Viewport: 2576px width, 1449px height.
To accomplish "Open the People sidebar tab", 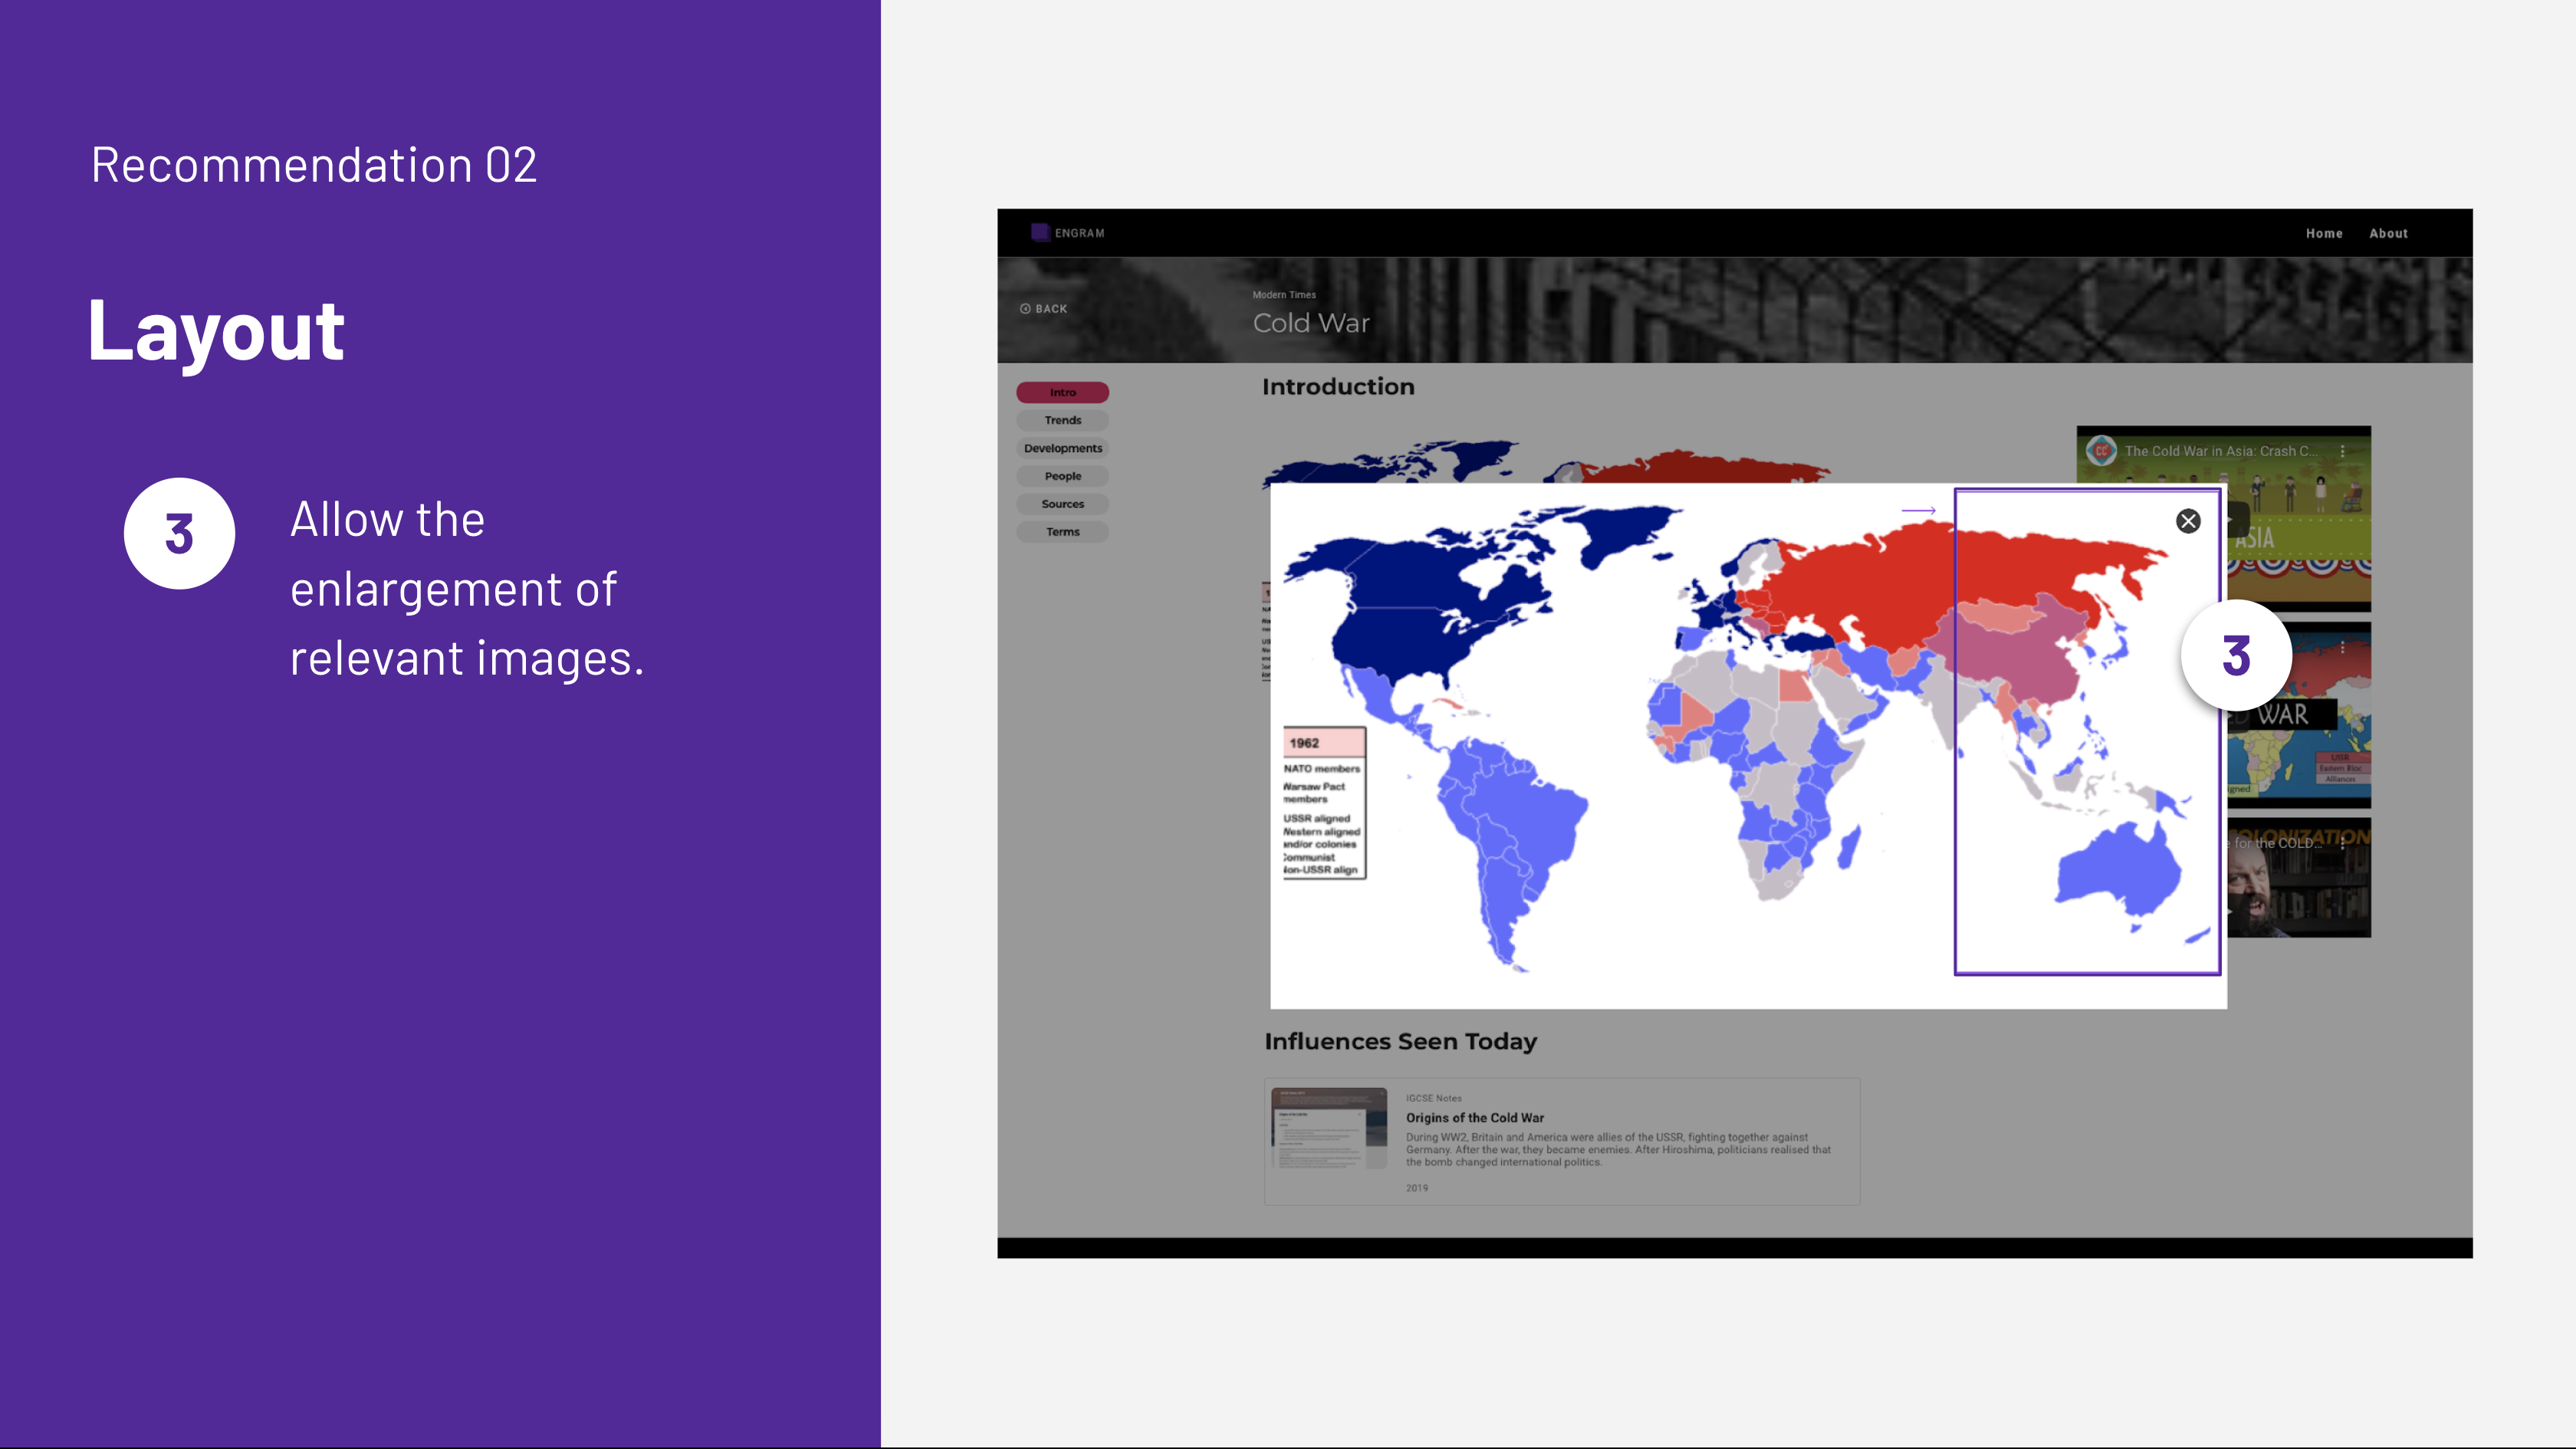I will (x=1062, y=476).
